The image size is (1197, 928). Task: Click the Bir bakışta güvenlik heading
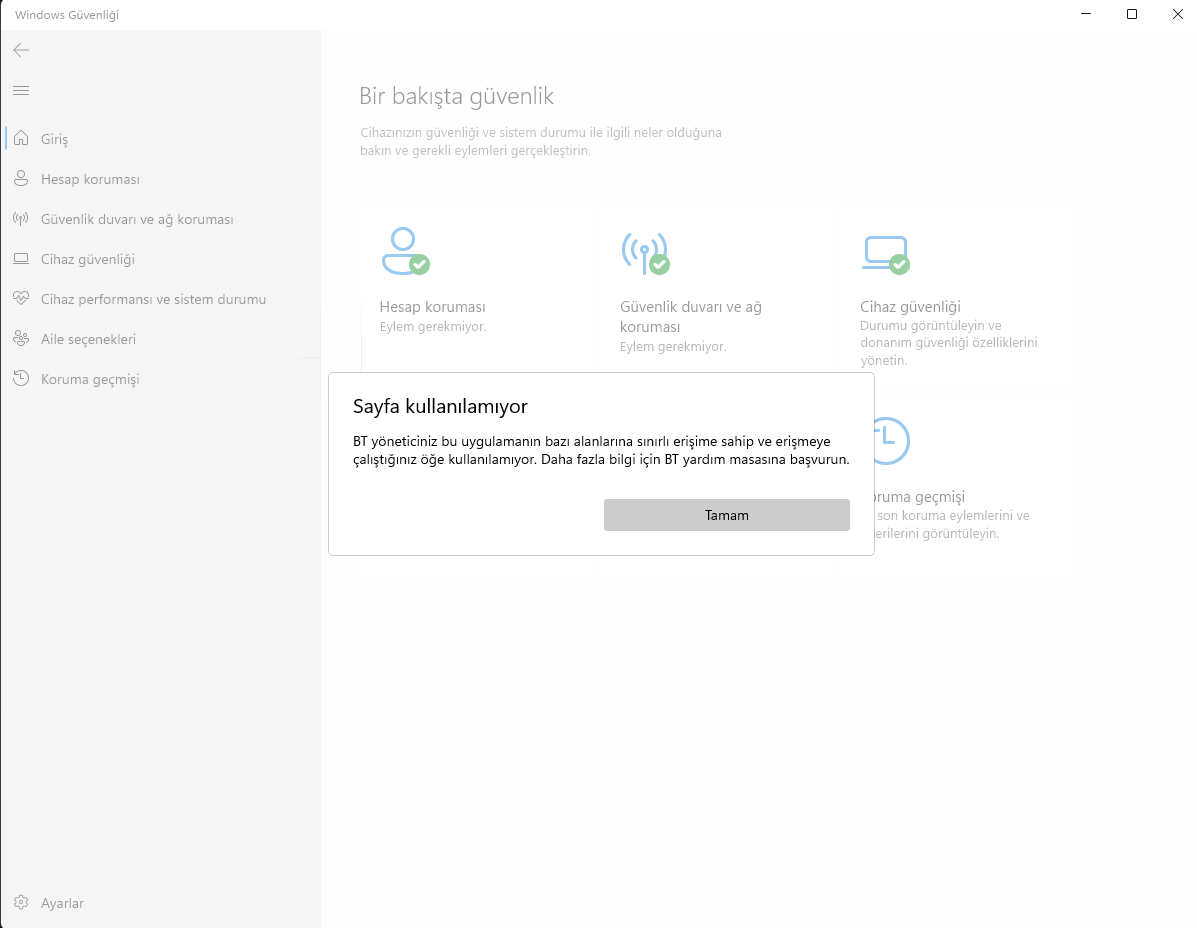457,96
